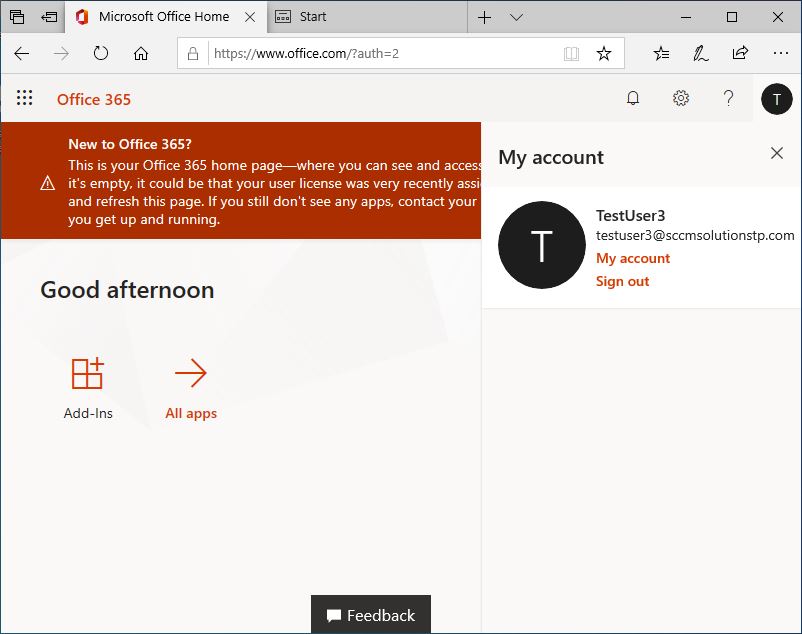Image resolution: width=802 pixels, height=634 pixels.
Task: Click the My account link
Action: click(x=633, y=258)
